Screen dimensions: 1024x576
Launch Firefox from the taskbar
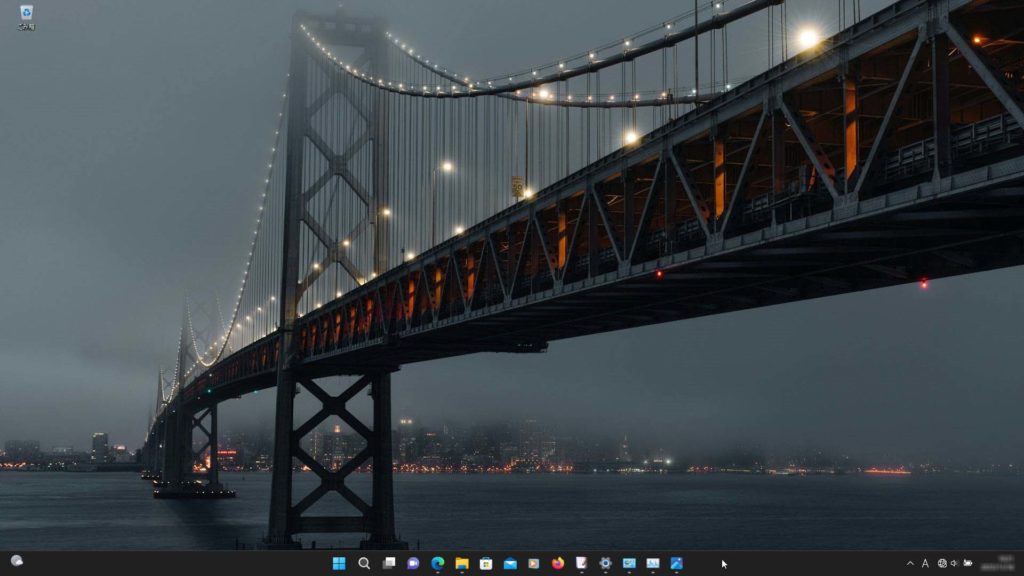point(558,563)
